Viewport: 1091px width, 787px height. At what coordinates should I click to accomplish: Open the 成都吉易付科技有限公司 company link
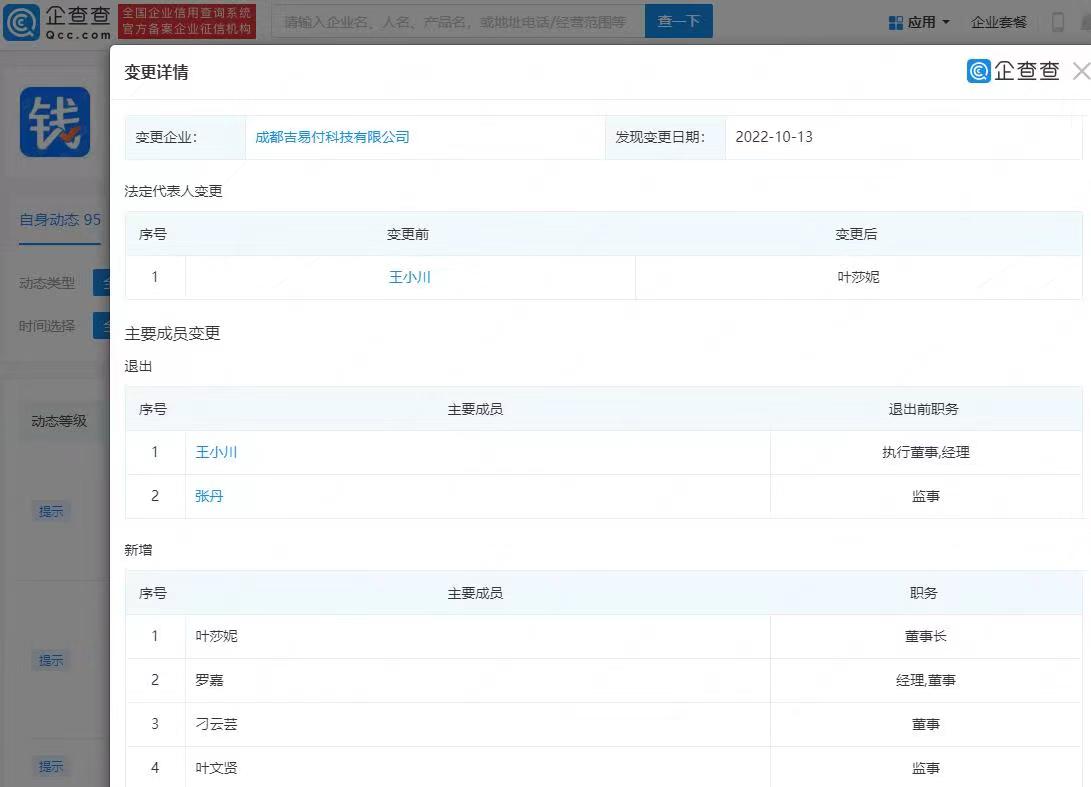point(332,137)
